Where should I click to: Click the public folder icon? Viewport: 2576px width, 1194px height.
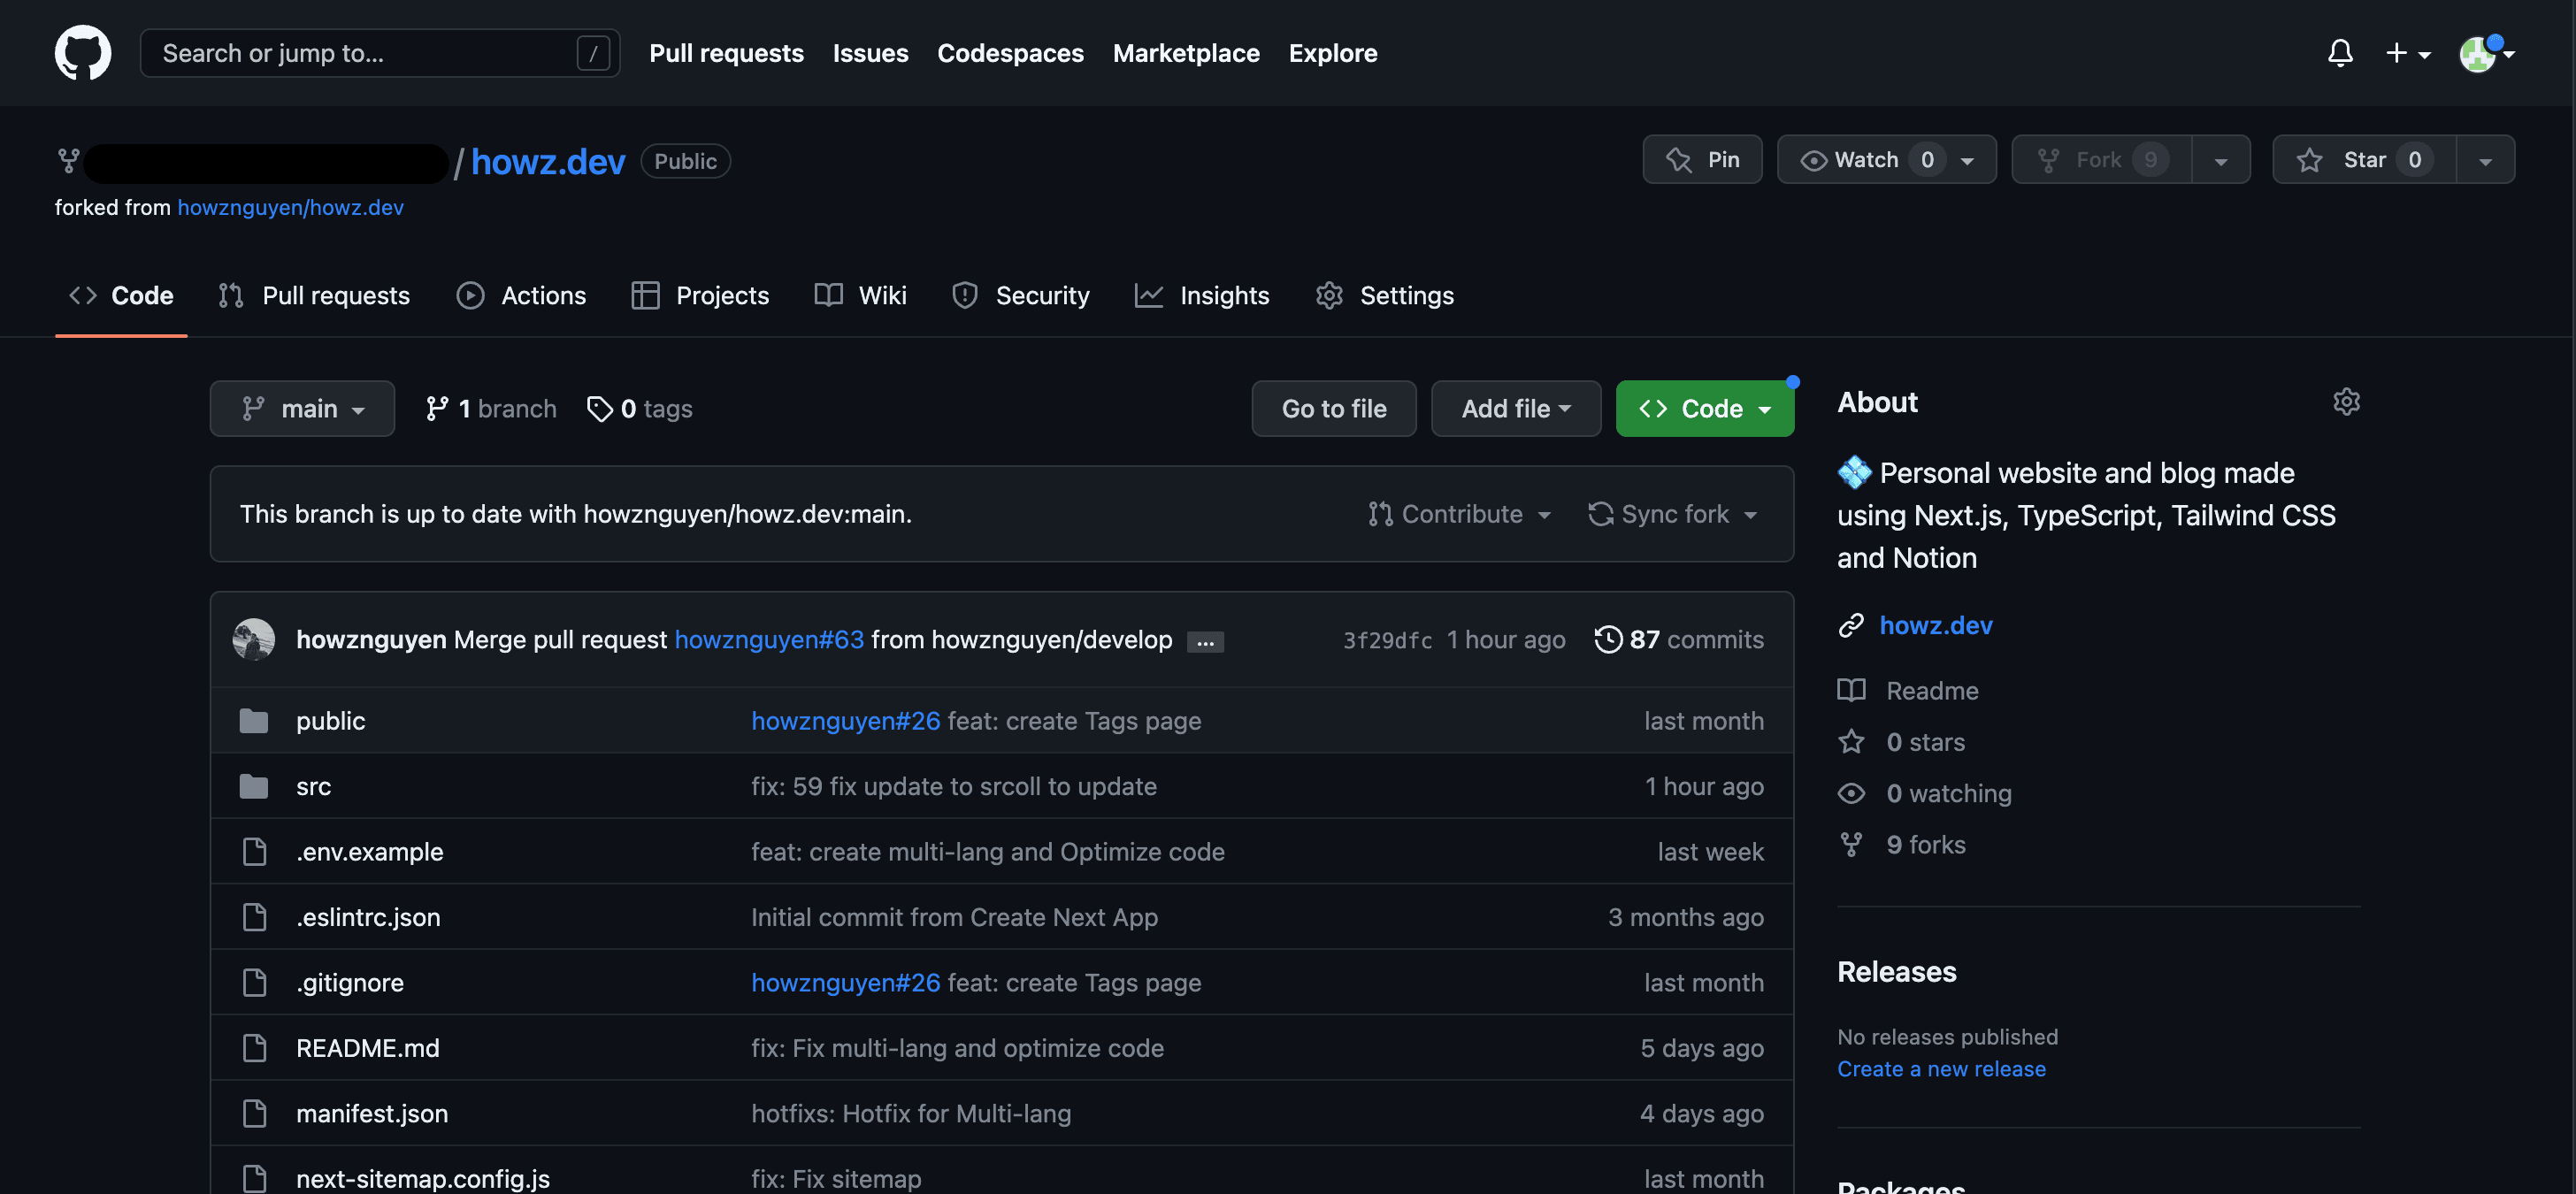254,720
